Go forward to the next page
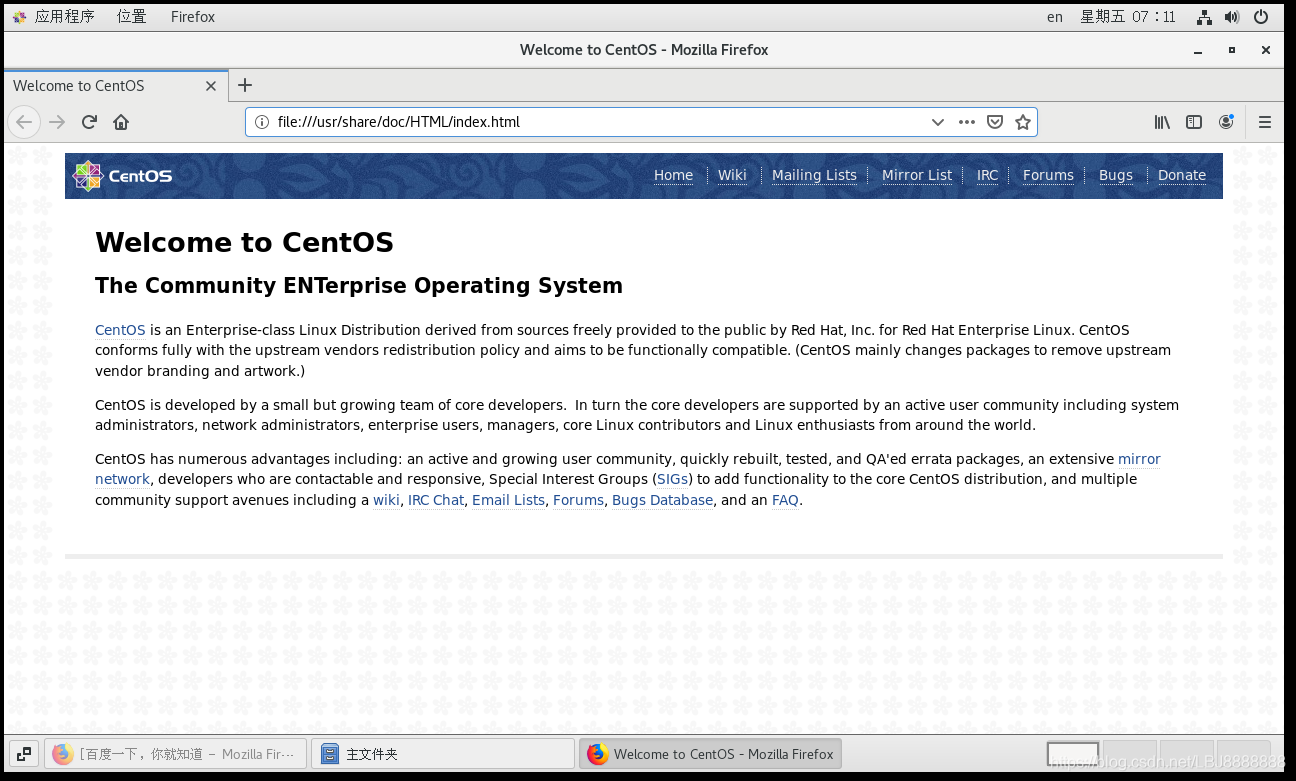This screenshot has height=781, width=1296. [x=57, y=122]
